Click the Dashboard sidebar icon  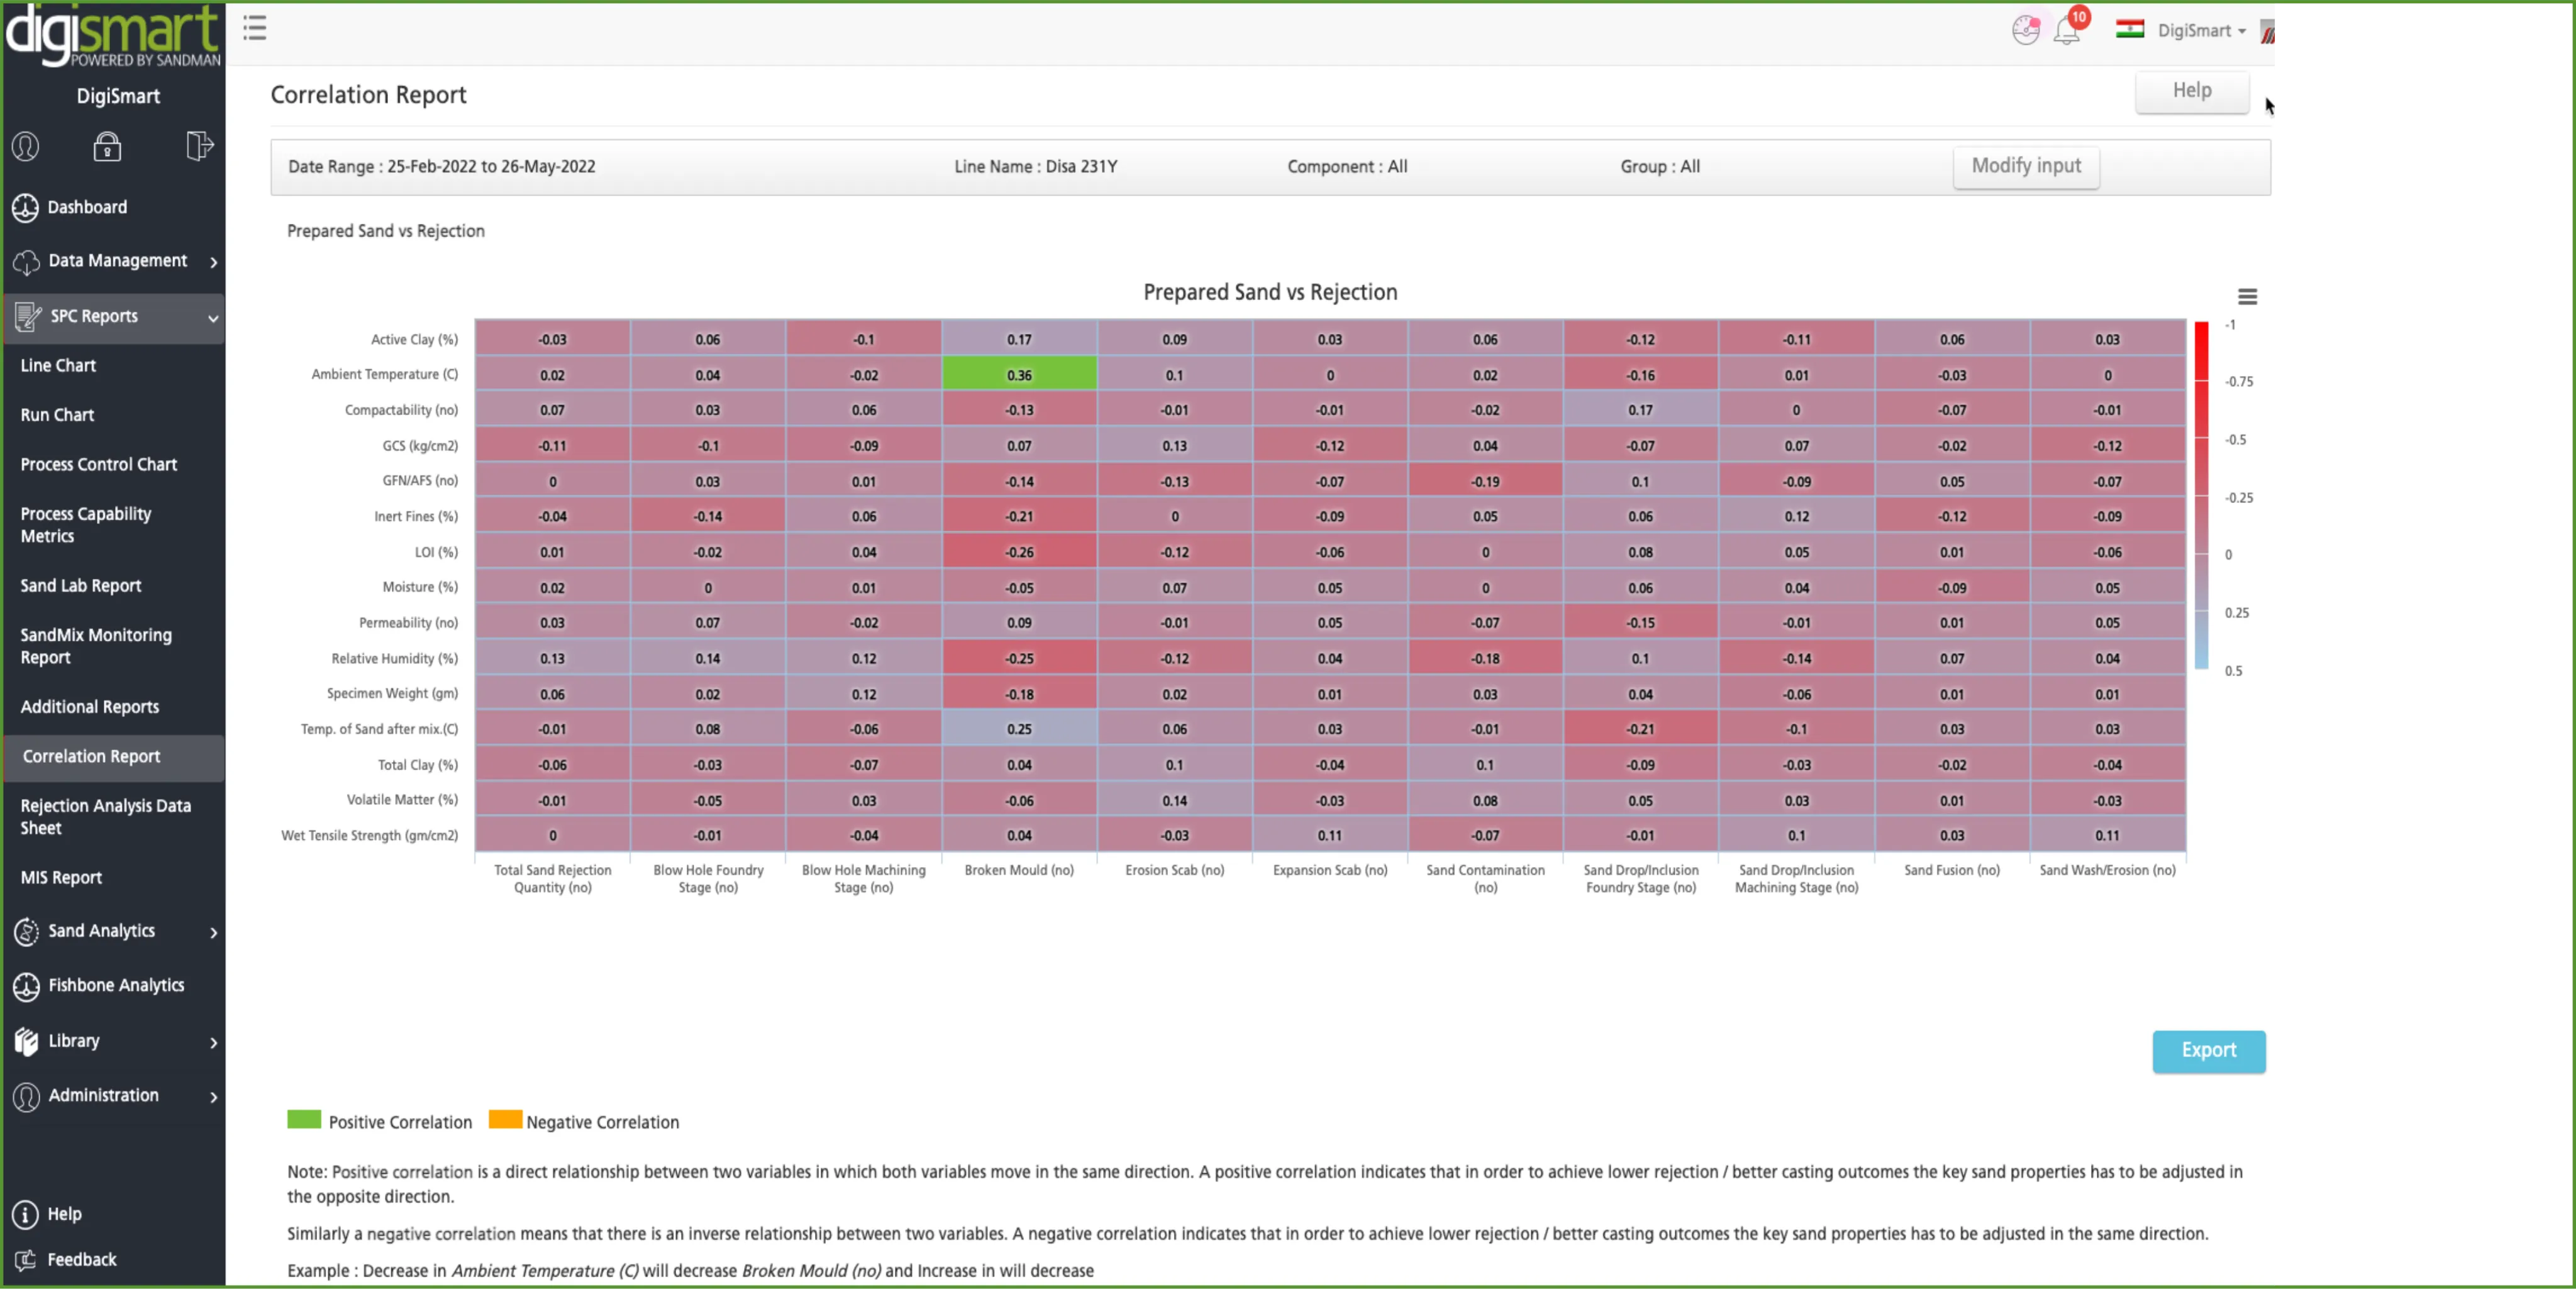point(26,208)
